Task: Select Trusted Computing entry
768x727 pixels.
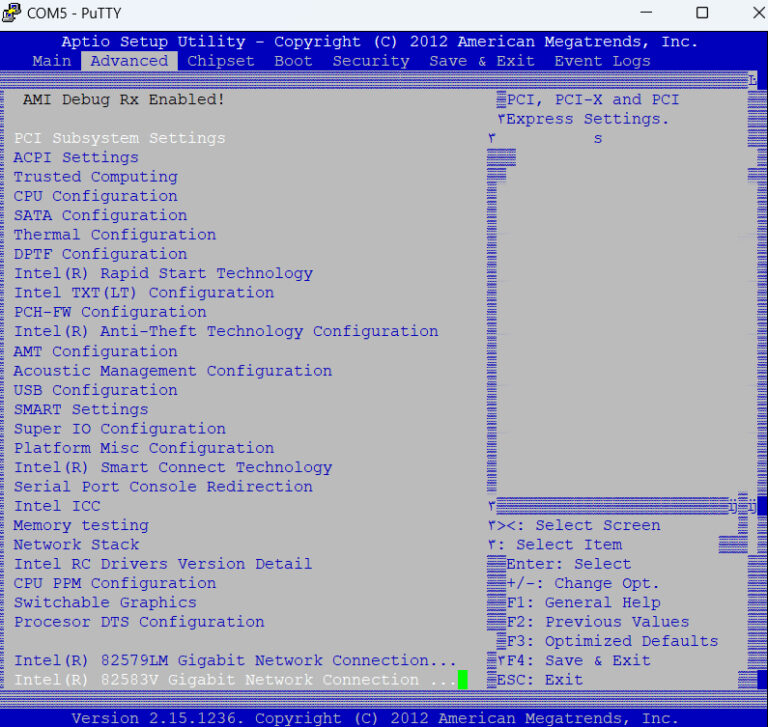Action: tap(96, 177)
